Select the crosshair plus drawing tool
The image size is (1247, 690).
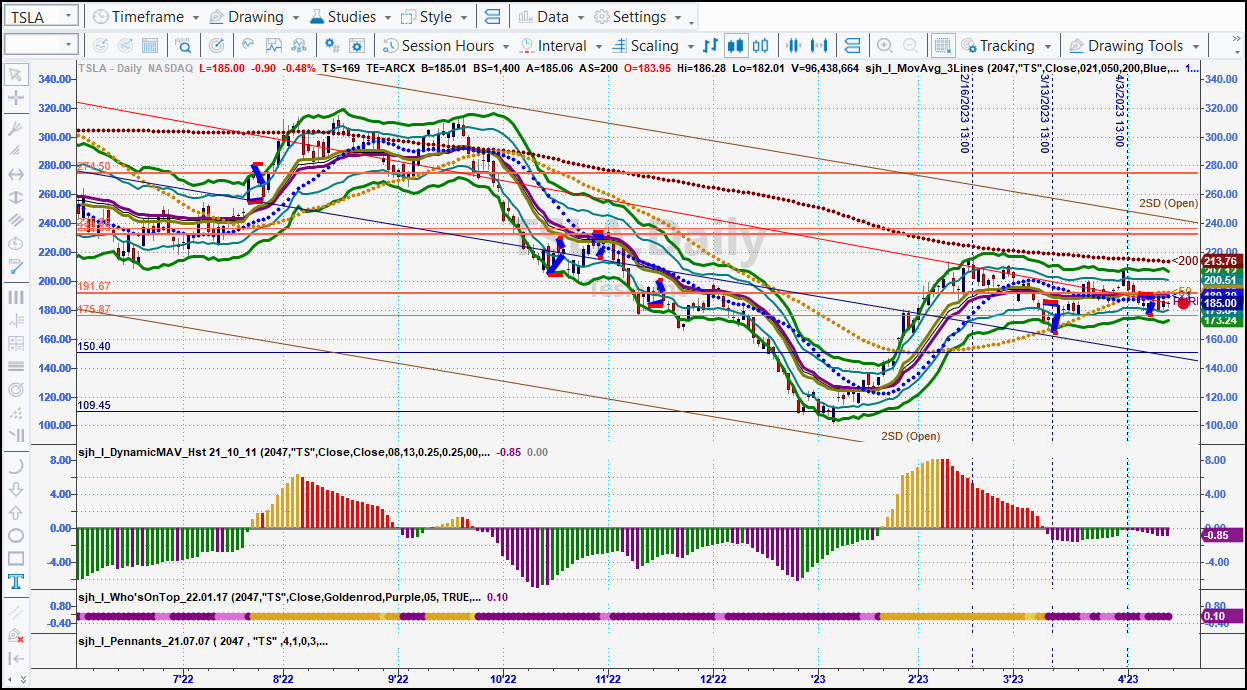(x=15, y=98)
